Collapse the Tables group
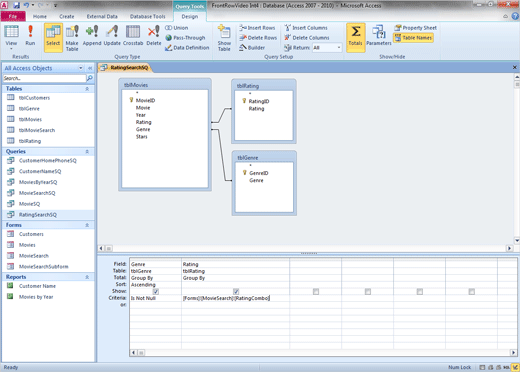The height and width of the screenshot is (372, 520). click(x=87, y=89)
